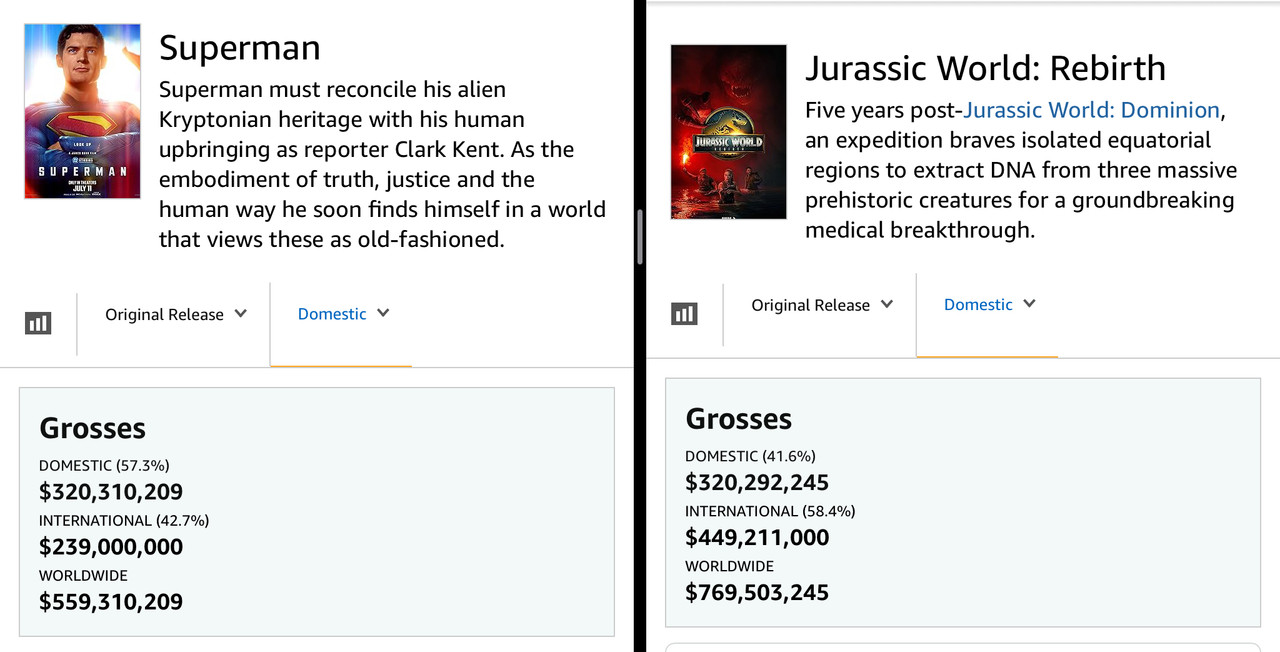Click the Grosses heading in the Jurassic World pane

[738, 419]
